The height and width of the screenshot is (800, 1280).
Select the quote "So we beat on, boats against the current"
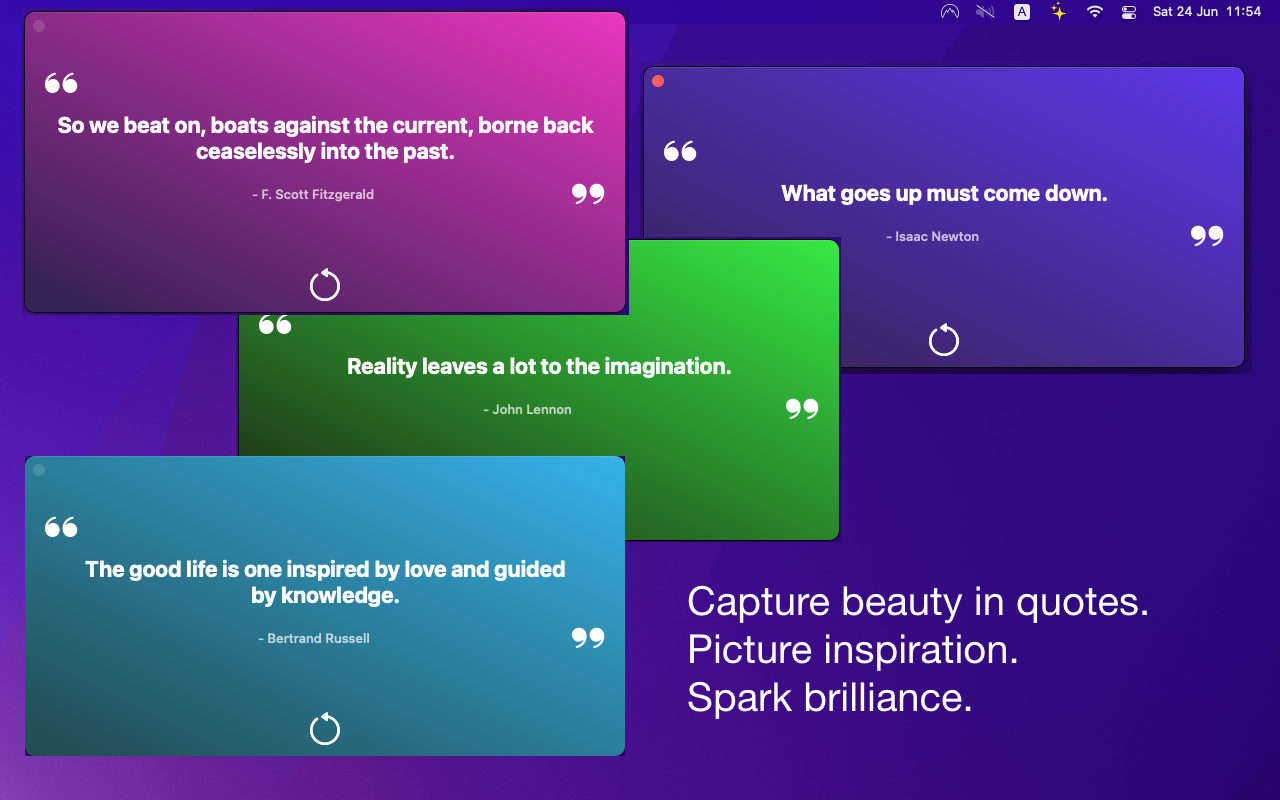point(325,138)
